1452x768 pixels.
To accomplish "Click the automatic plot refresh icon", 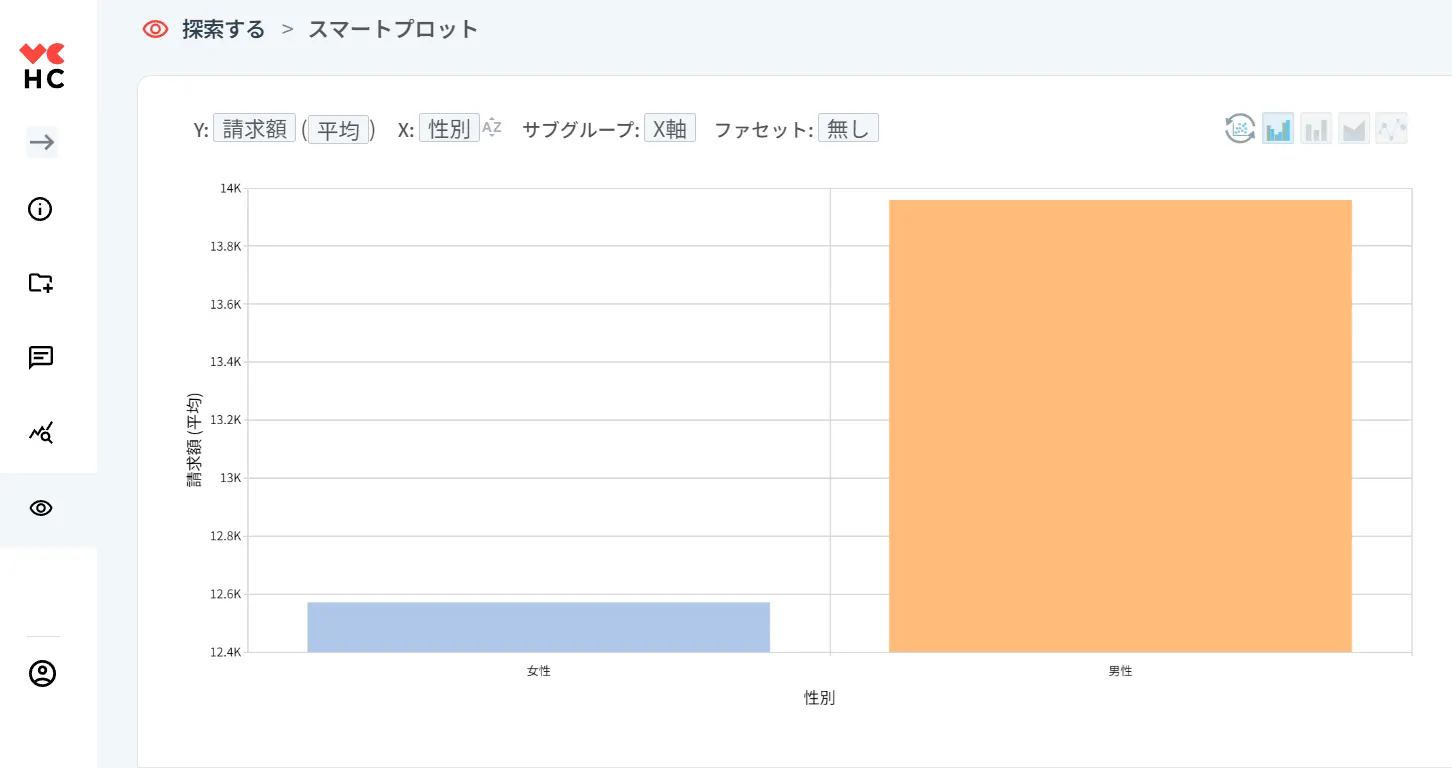I will 1240,128.
